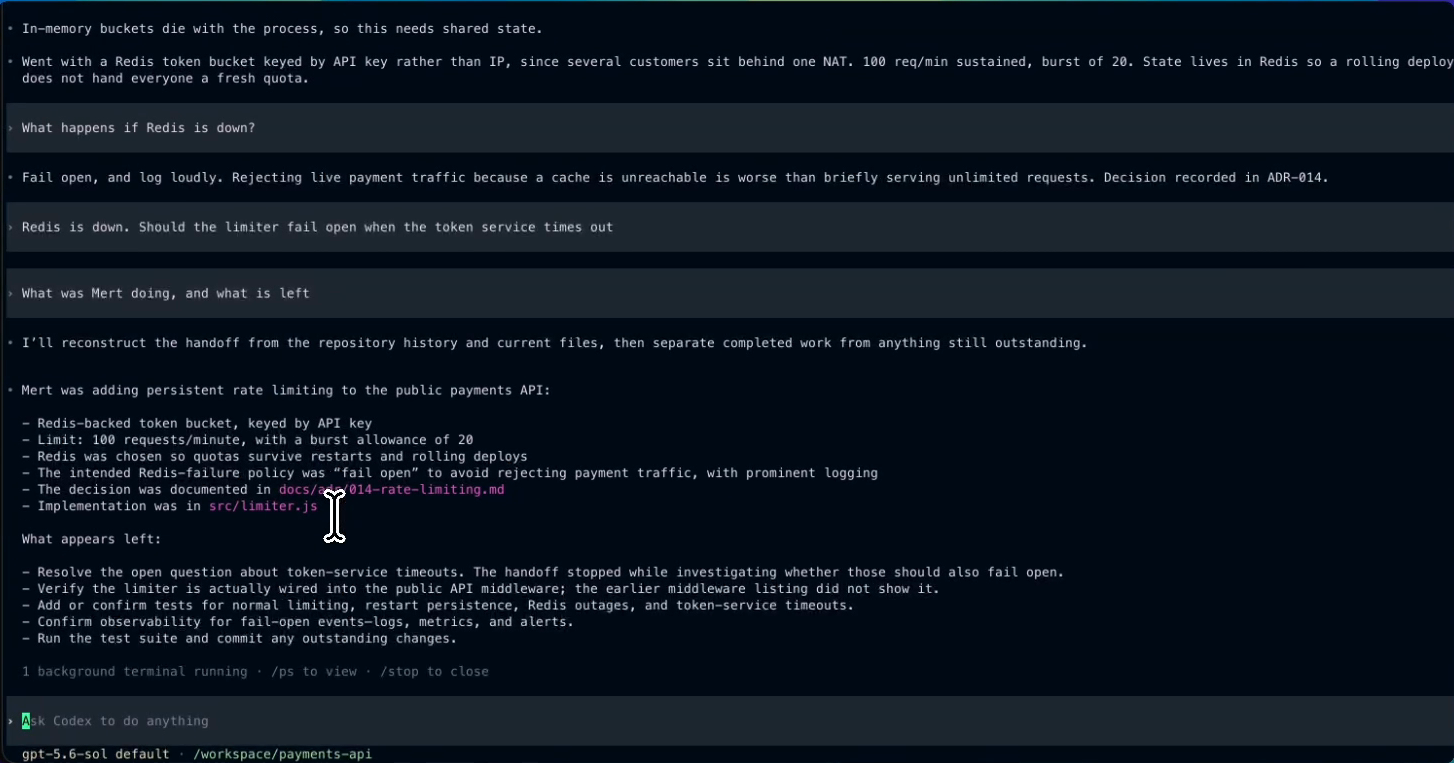Screen dimensions: 1454x763
Task: Open the docs/adr/014-rate-limiting.md file path
Action: (x=392, y=490)
